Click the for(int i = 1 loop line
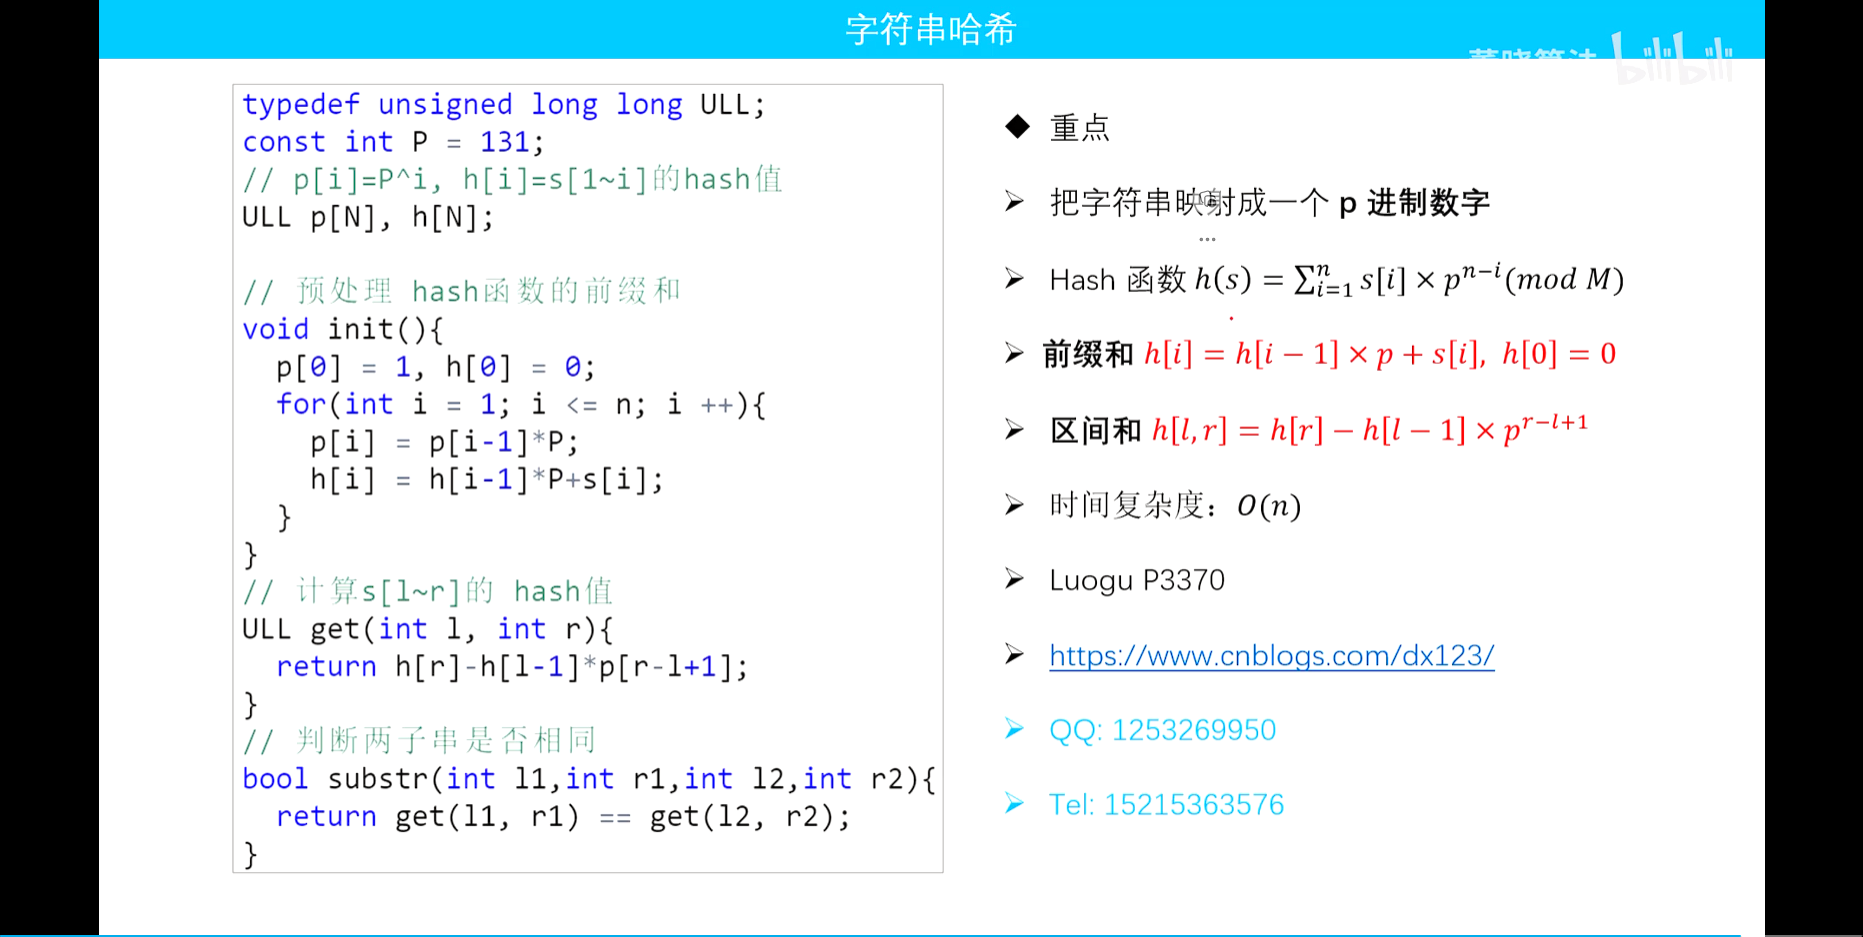This screenshot has width=1863, height=937. click(521, 404)
